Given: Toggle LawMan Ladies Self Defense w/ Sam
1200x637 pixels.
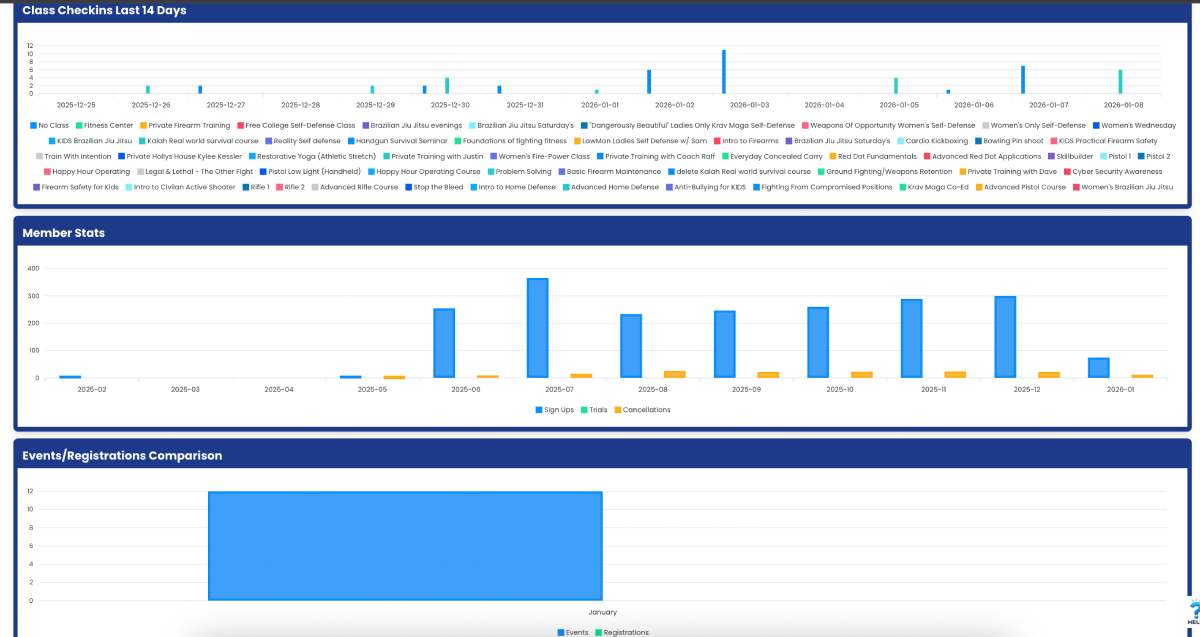Looking at the screenshot, I should coord(640,141).
